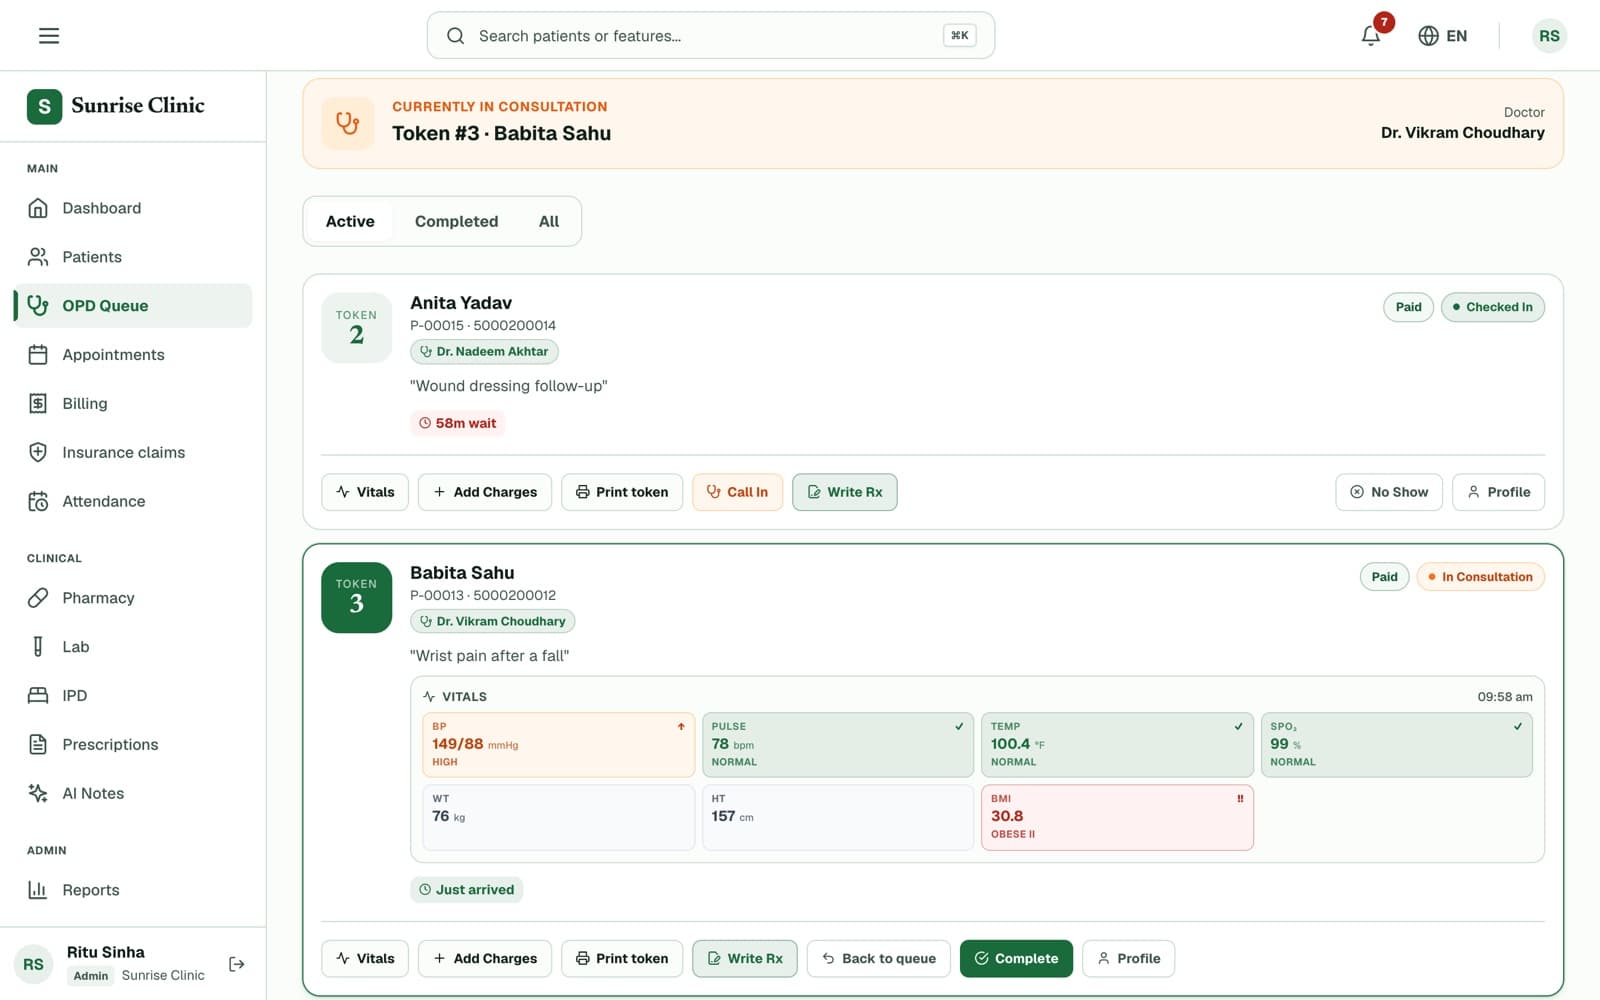Click the BMI 30.8 vitals card
The width and height of the screenshot is (1600, 1000).
1117,817
